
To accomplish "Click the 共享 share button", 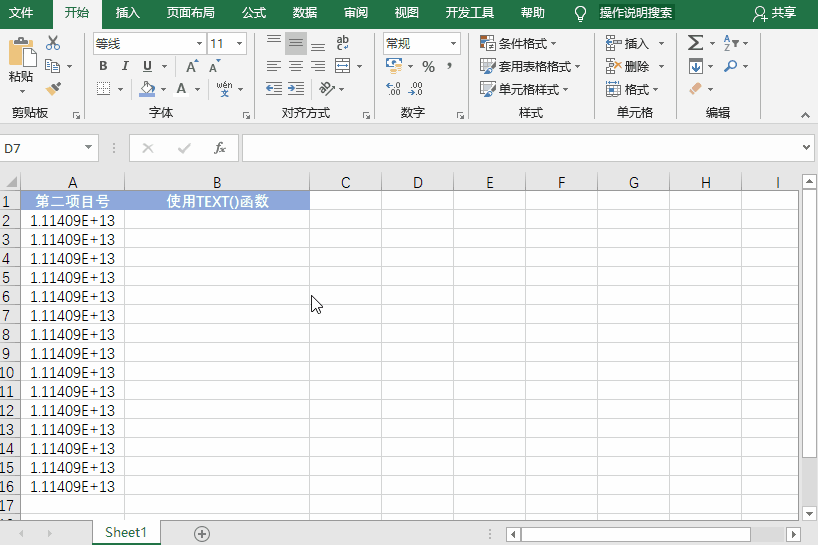I will pos(774,13).
